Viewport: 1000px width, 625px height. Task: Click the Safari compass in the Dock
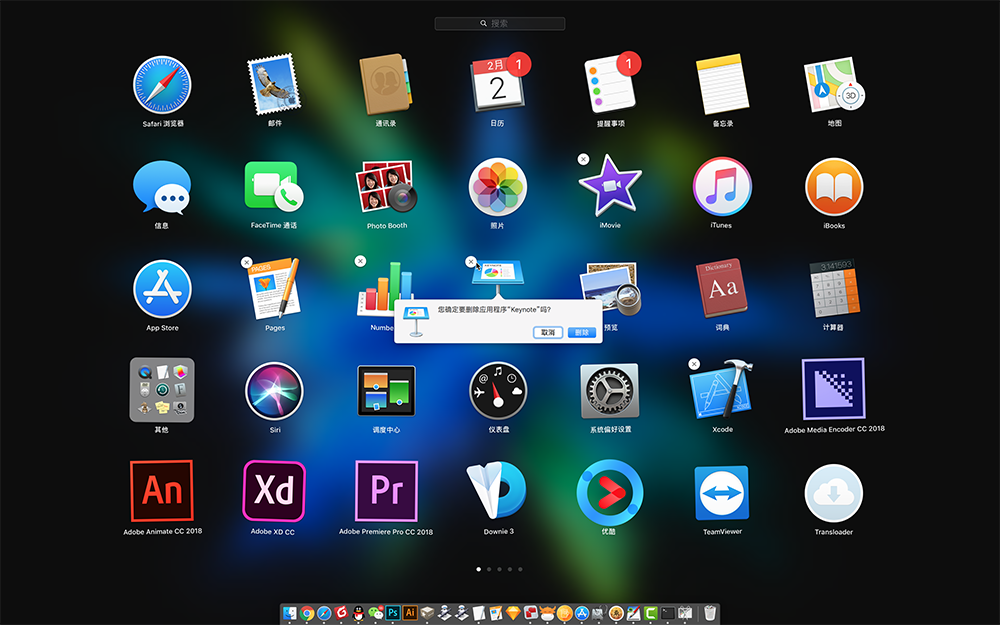pyautogui.click(x=325, y=613)
